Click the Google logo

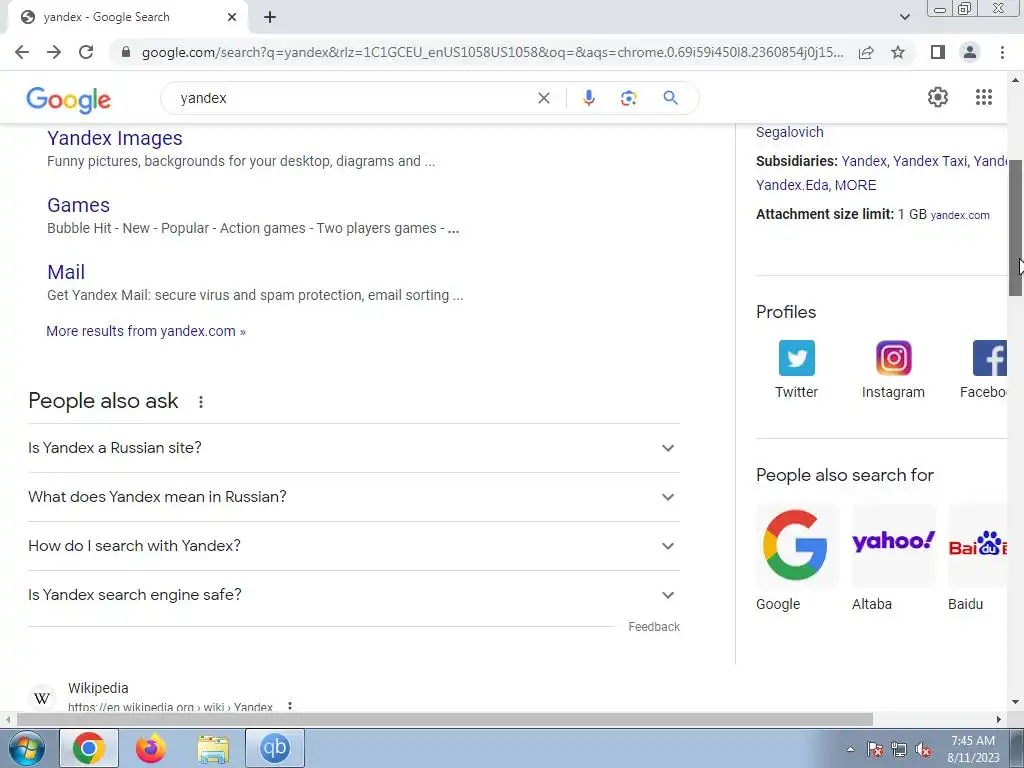click(x=69, y=99)
